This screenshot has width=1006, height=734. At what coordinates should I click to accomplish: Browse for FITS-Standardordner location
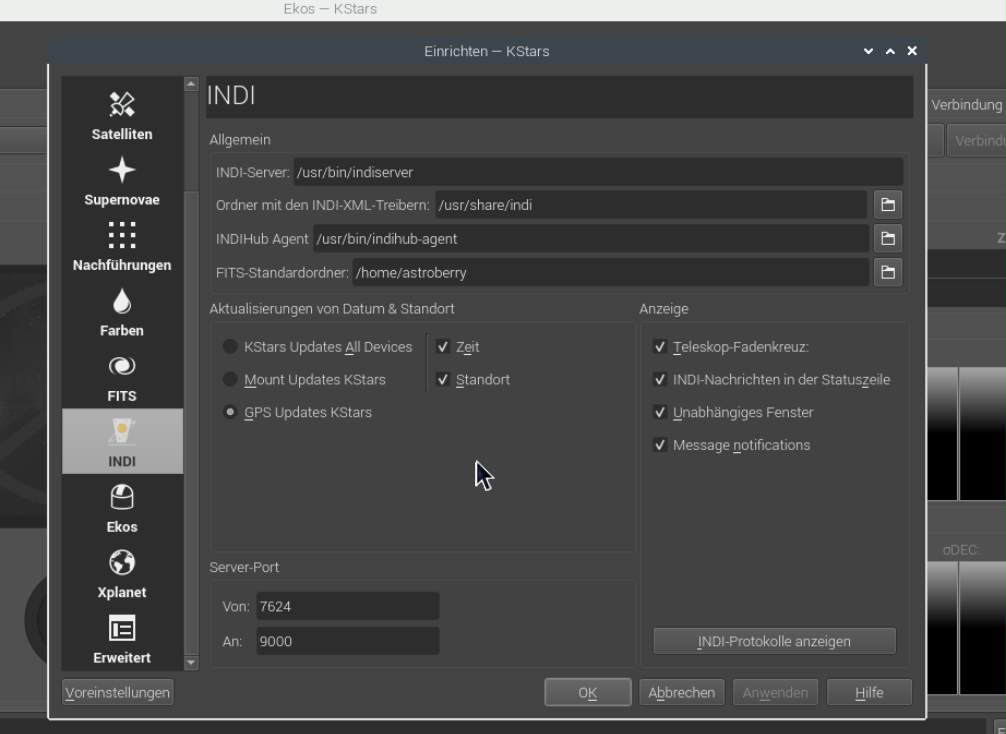tap(888, 272)
